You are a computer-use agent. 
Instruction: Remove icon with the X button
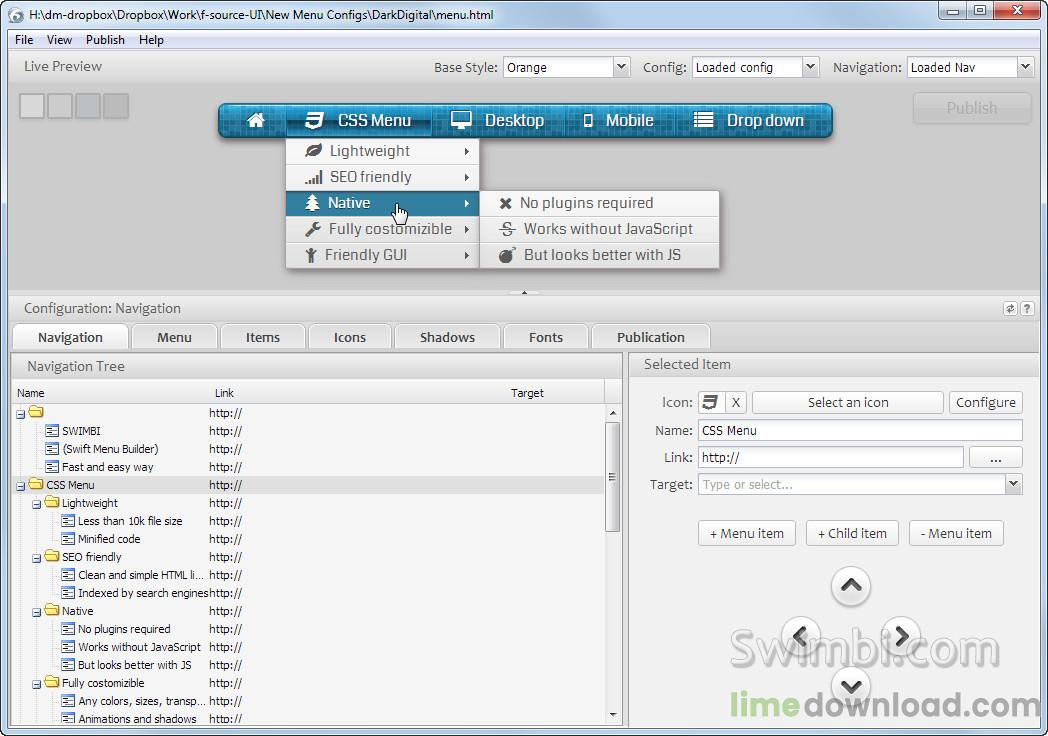(x=736, y=402)
